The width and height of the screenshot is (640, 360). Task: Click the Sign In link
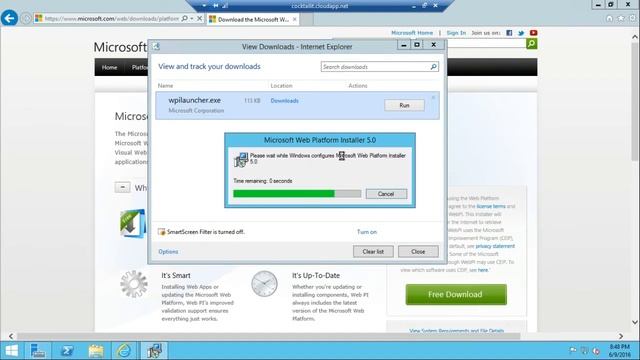point(456,33)
